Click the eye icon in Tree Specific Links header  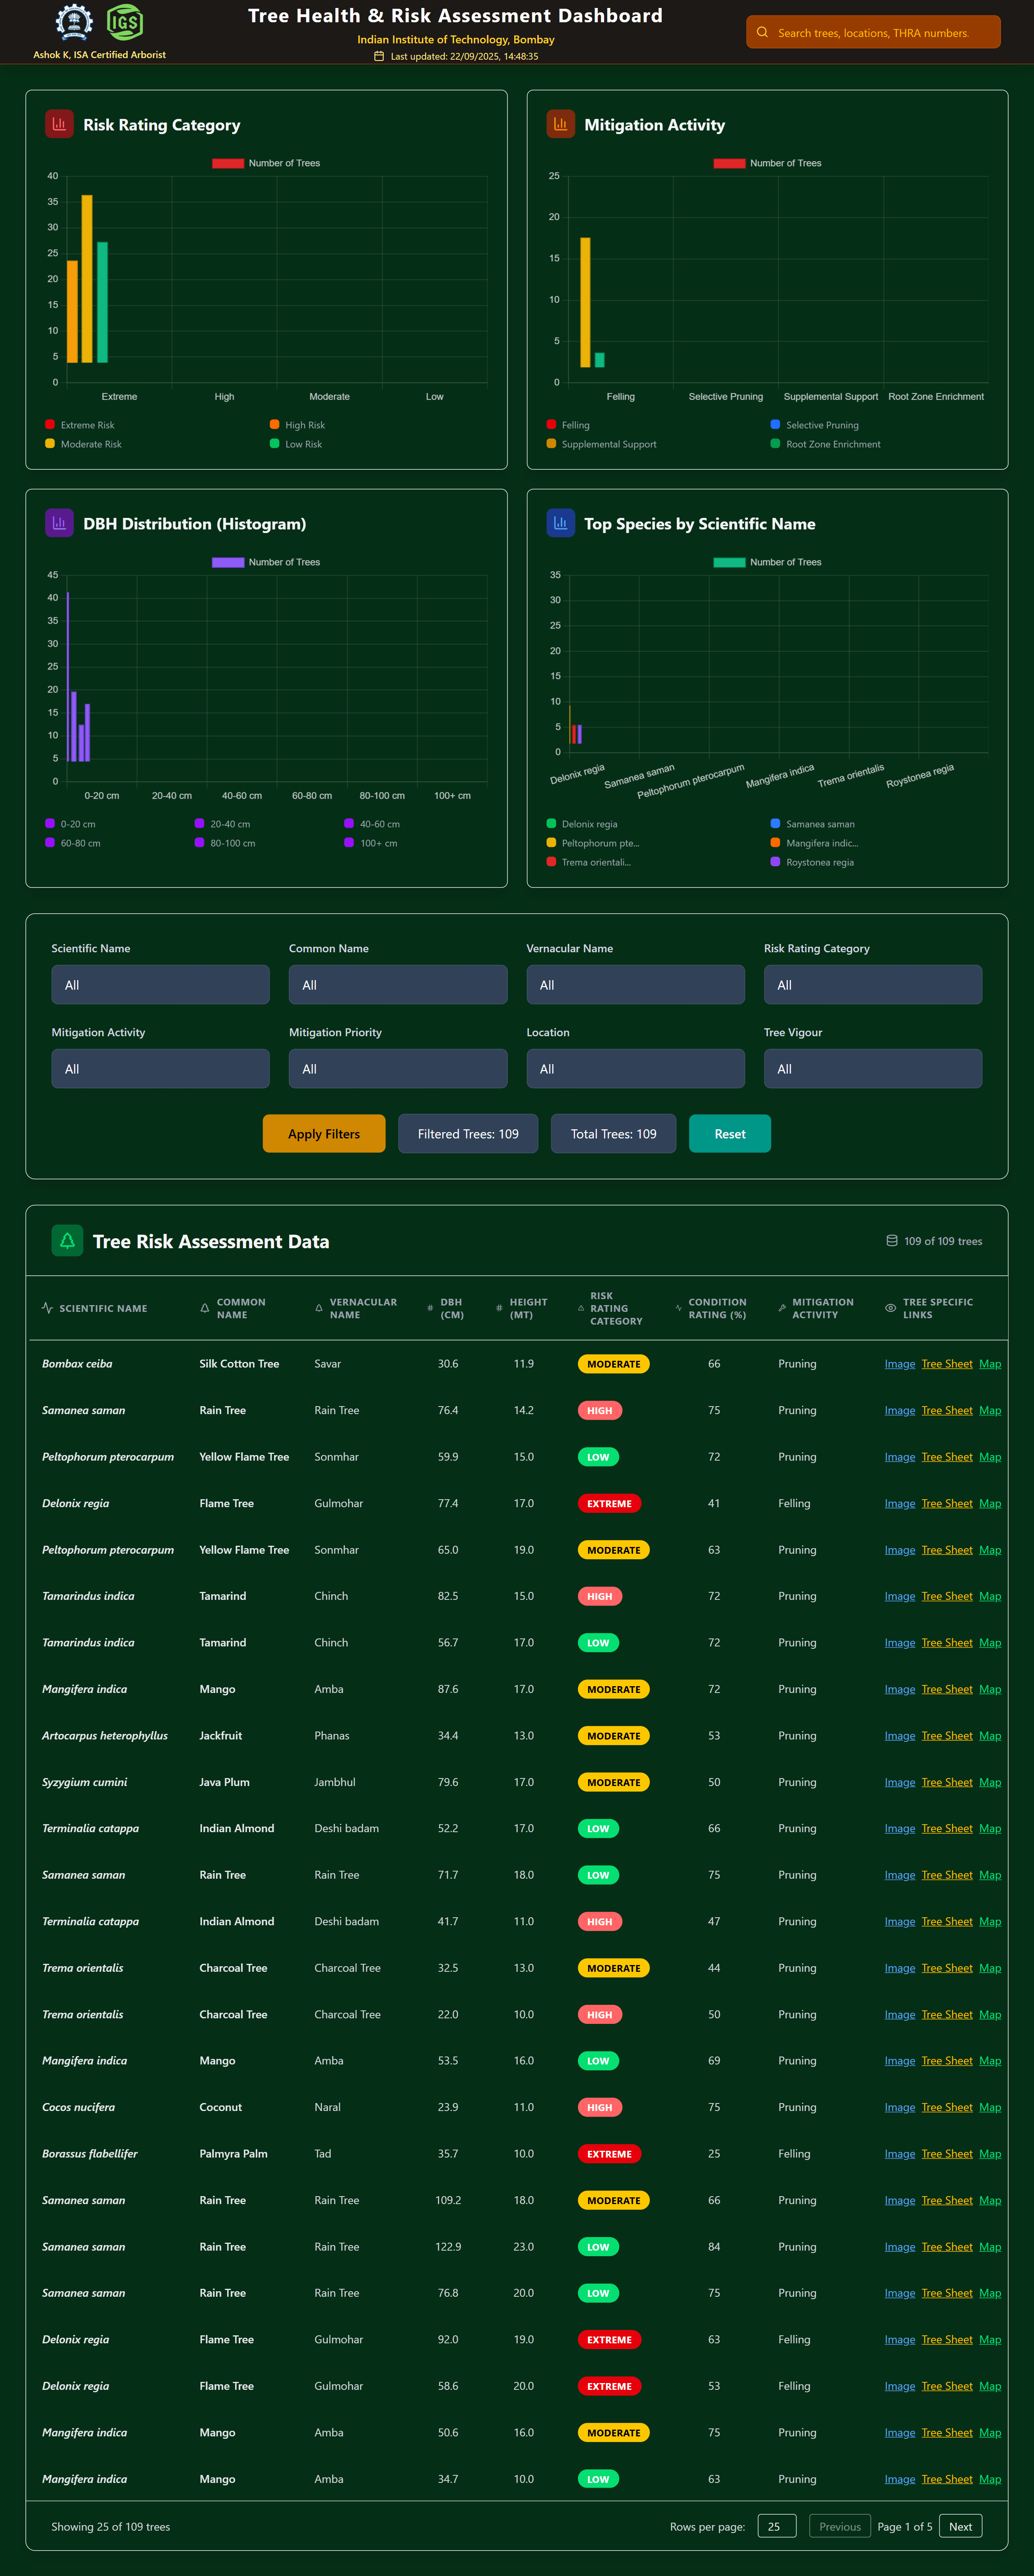coord(890,1308)
